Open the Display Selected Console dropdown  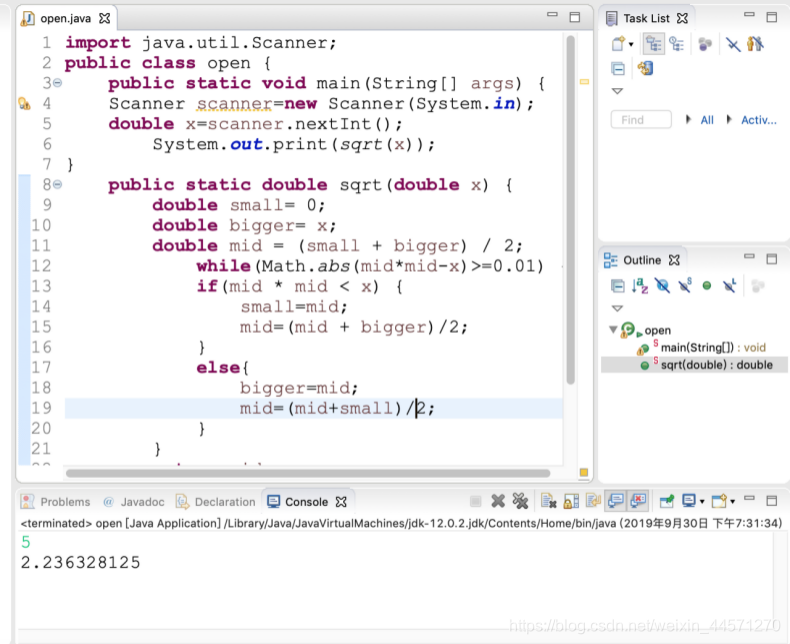coord(702,502)
